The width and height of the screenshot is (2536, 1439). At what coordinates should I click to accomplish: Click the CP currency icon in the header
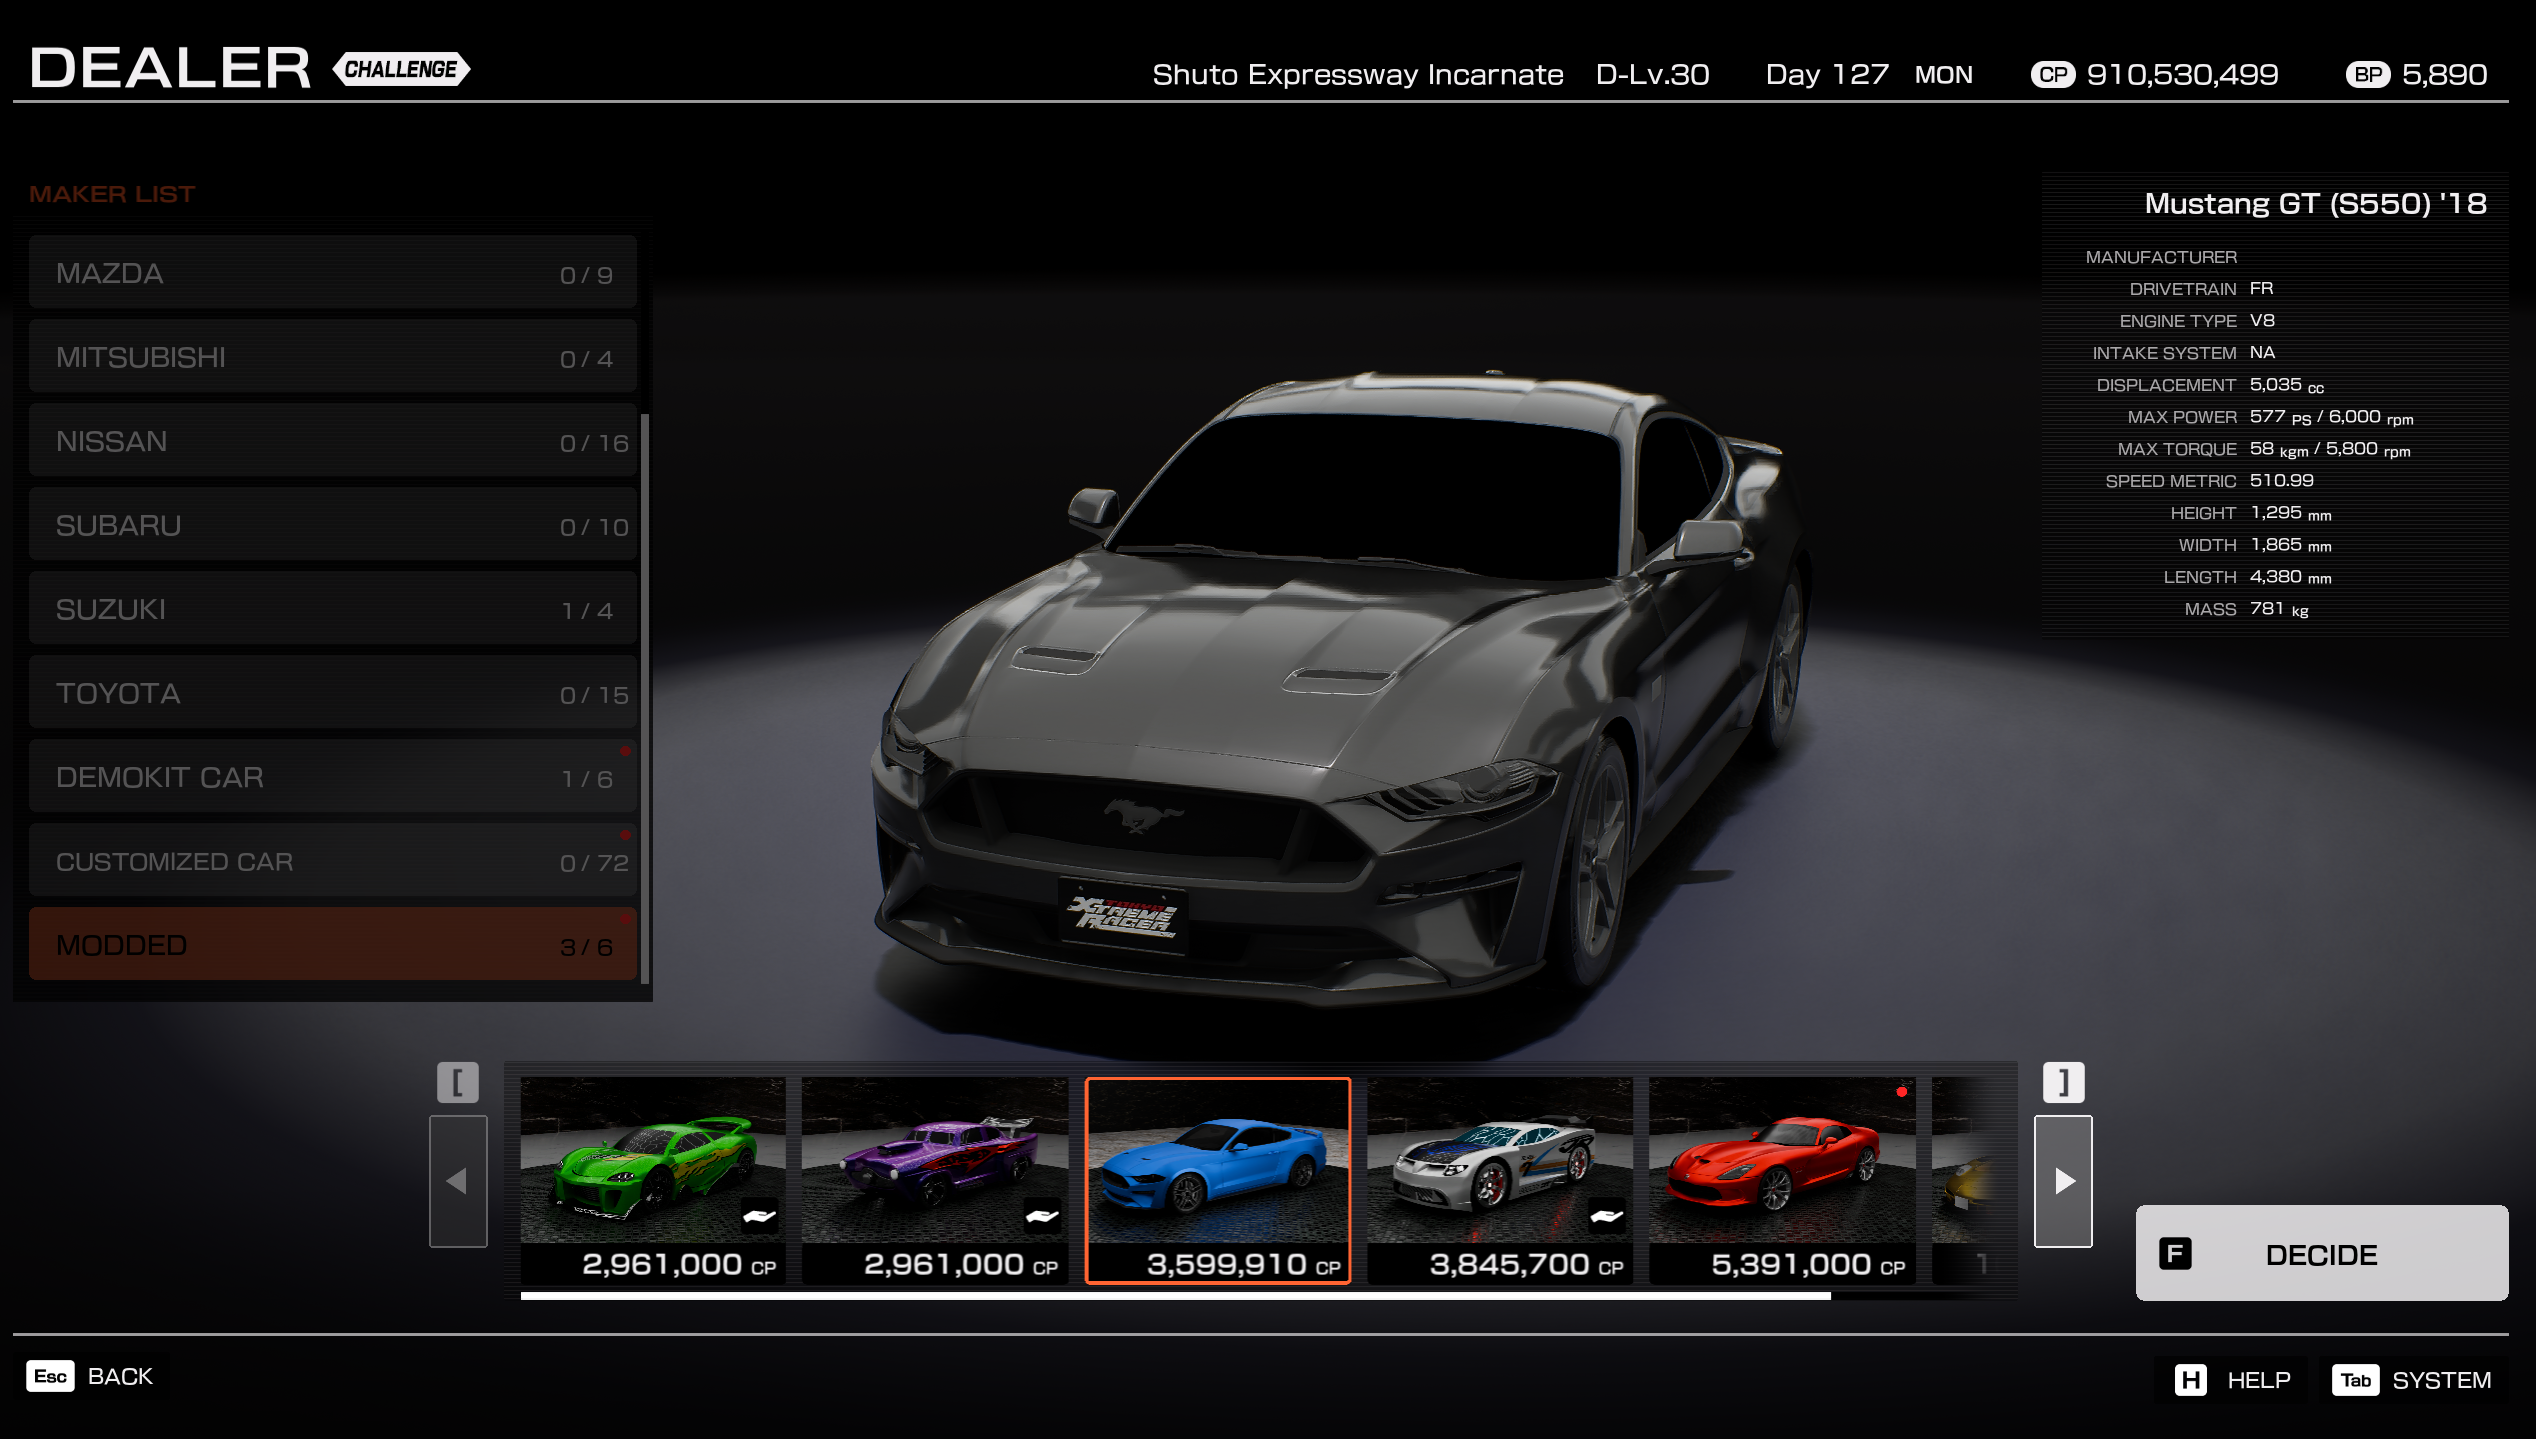click(2055, 74)
